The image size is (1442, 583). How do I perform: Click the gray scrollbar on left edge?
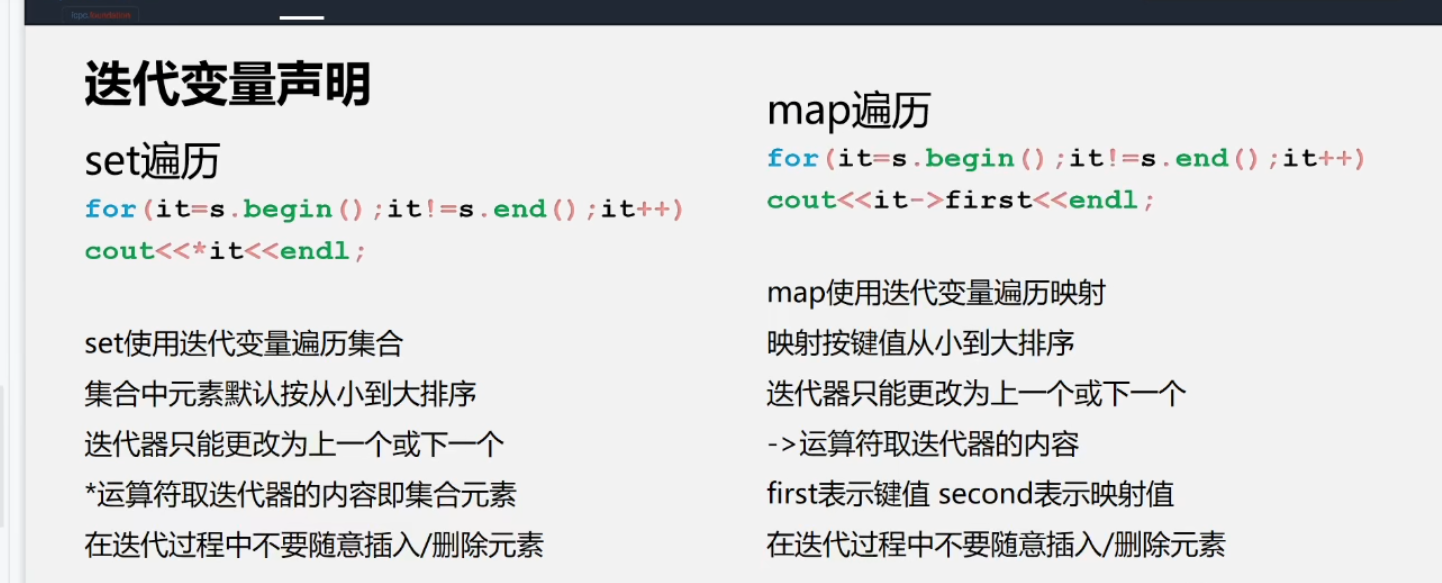pos(3,455)
